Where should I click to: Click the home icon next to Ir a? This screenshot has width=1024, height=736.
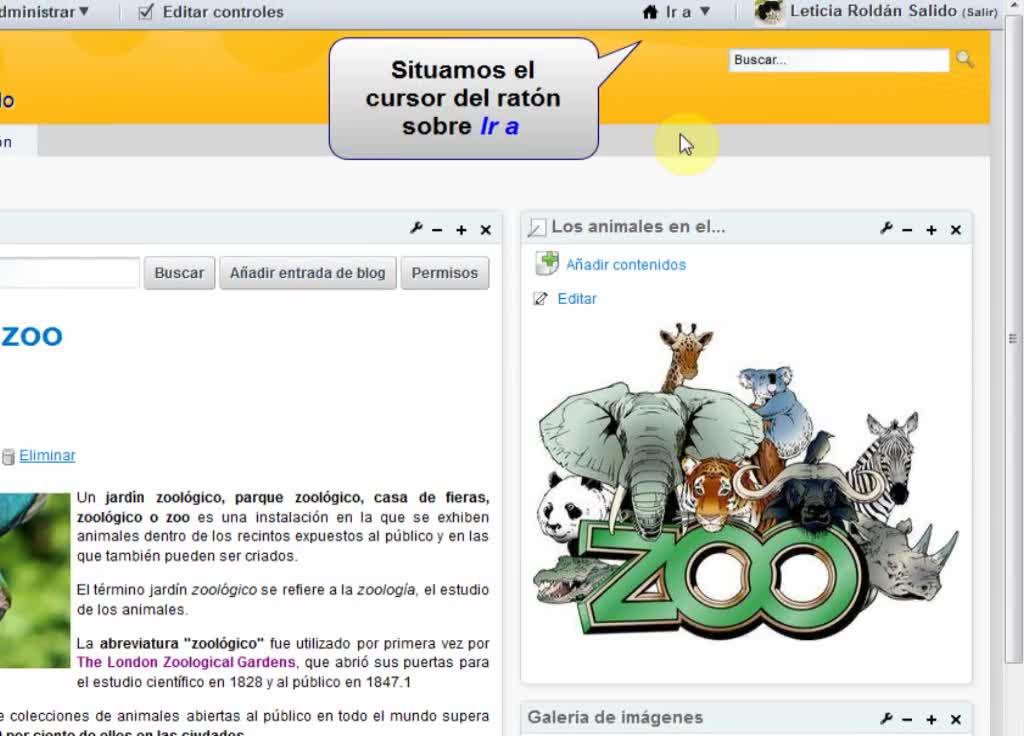[x=650, y=12]
